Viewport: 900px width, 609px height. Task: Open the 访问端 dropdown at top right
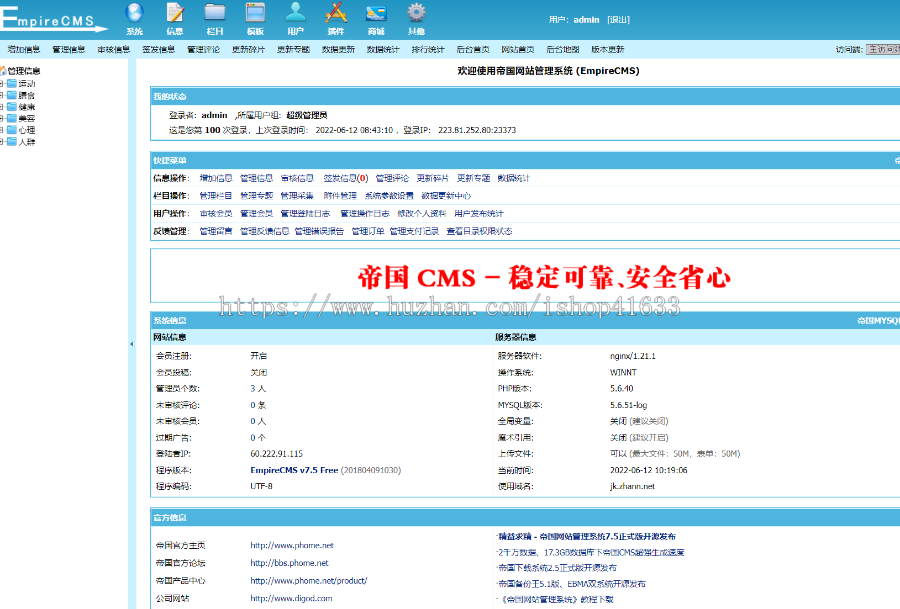[883, 49]
